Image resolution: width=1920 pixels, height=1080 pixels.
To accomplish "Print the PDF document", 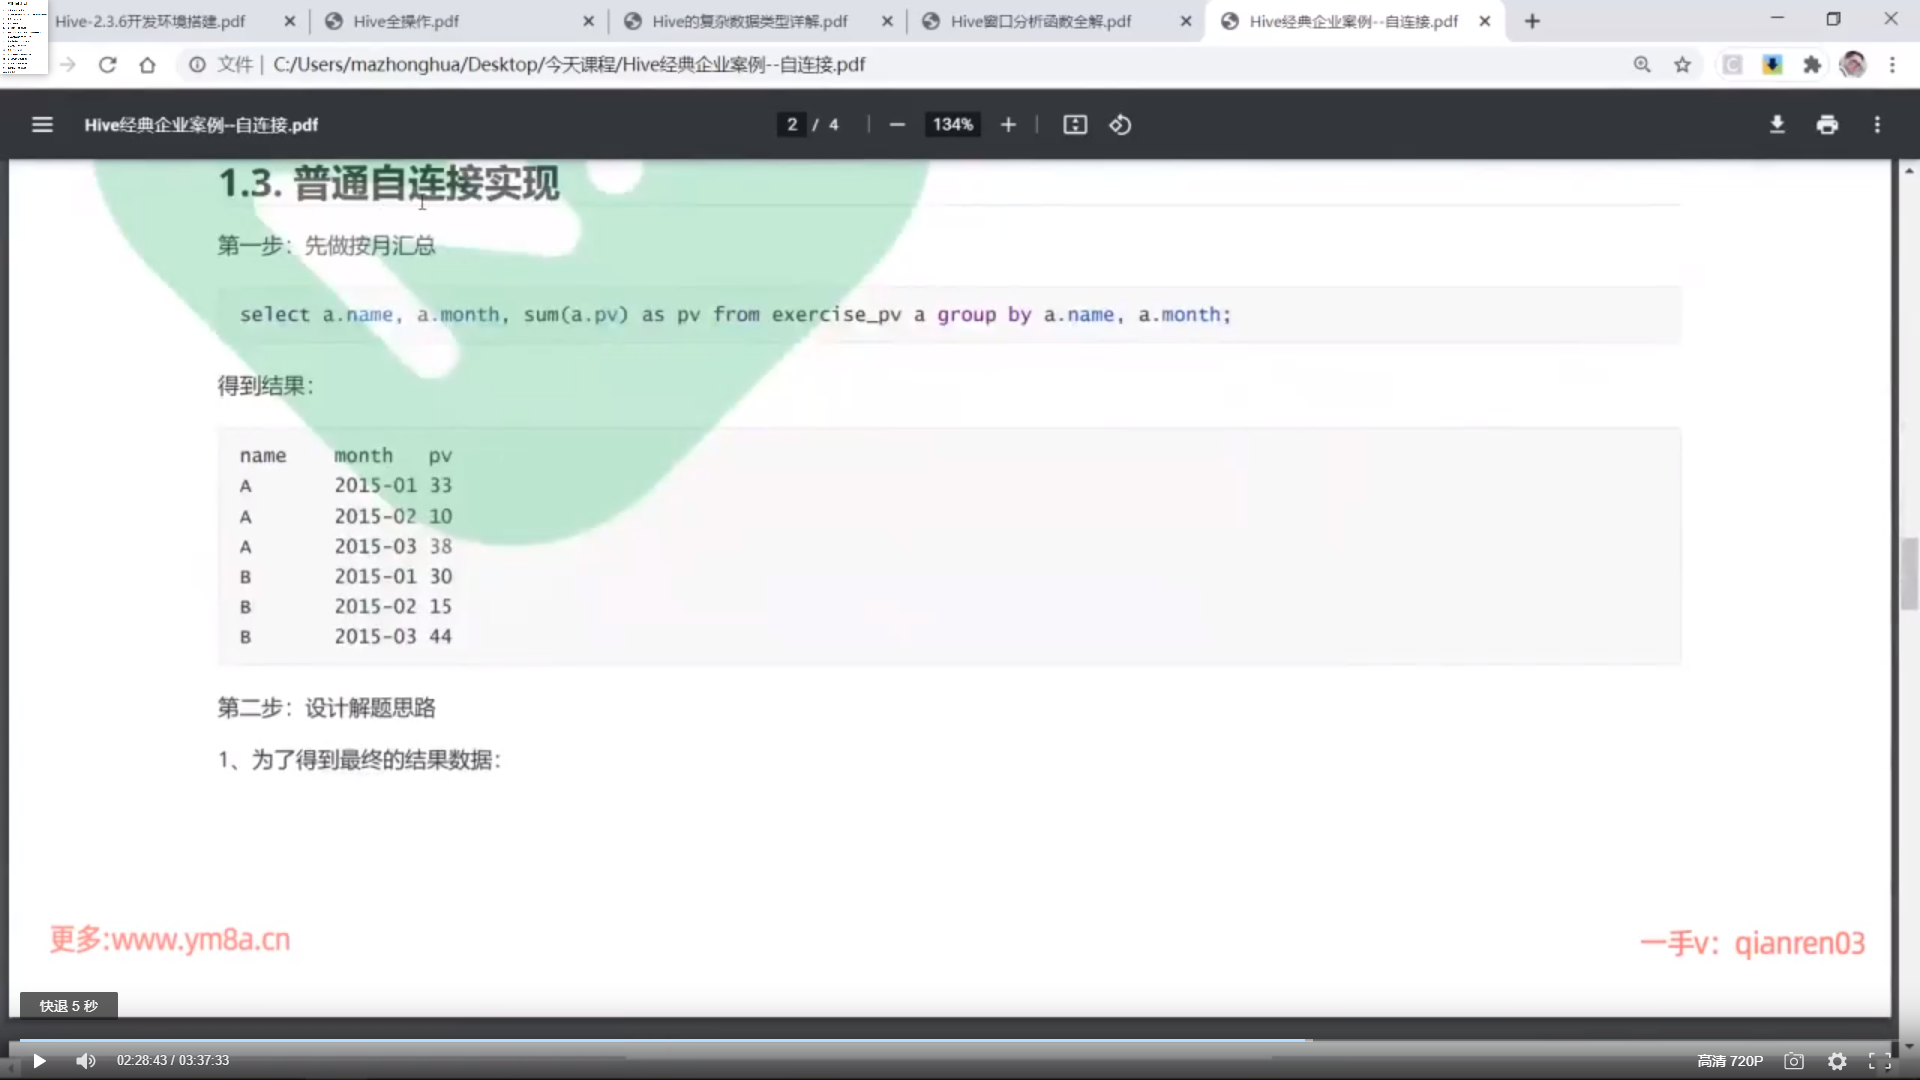I will (x=1827, y=125).
